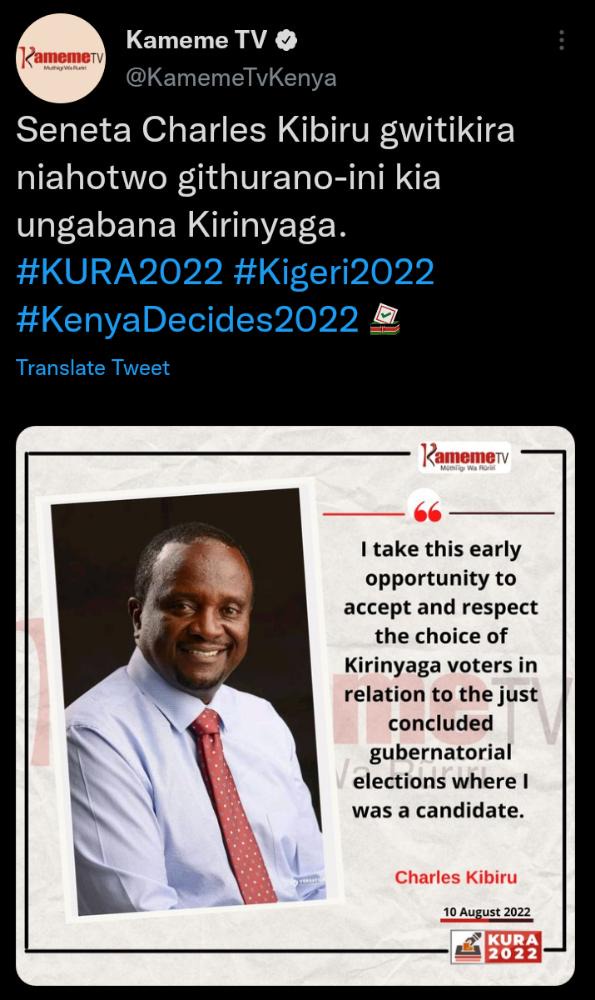The width and height of the screenshot is (595, 1000).
Task: Open the Kameme TV display name
Action: [196, 40]
